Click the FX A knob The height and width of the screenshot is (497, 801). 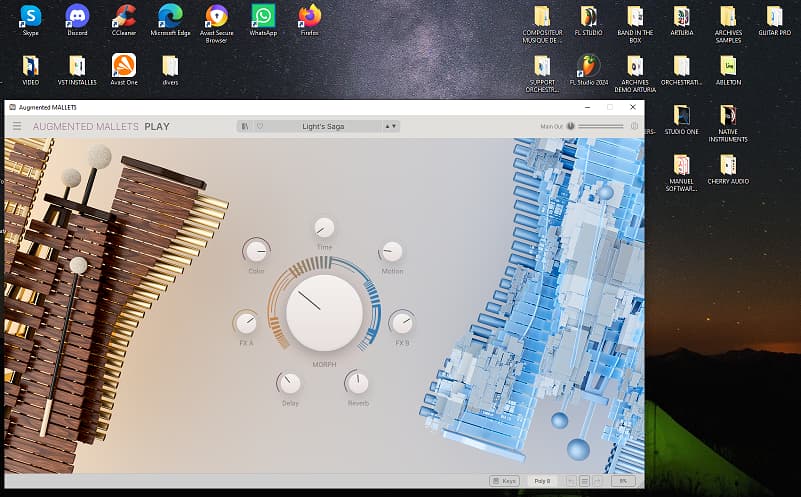[246, 322]
